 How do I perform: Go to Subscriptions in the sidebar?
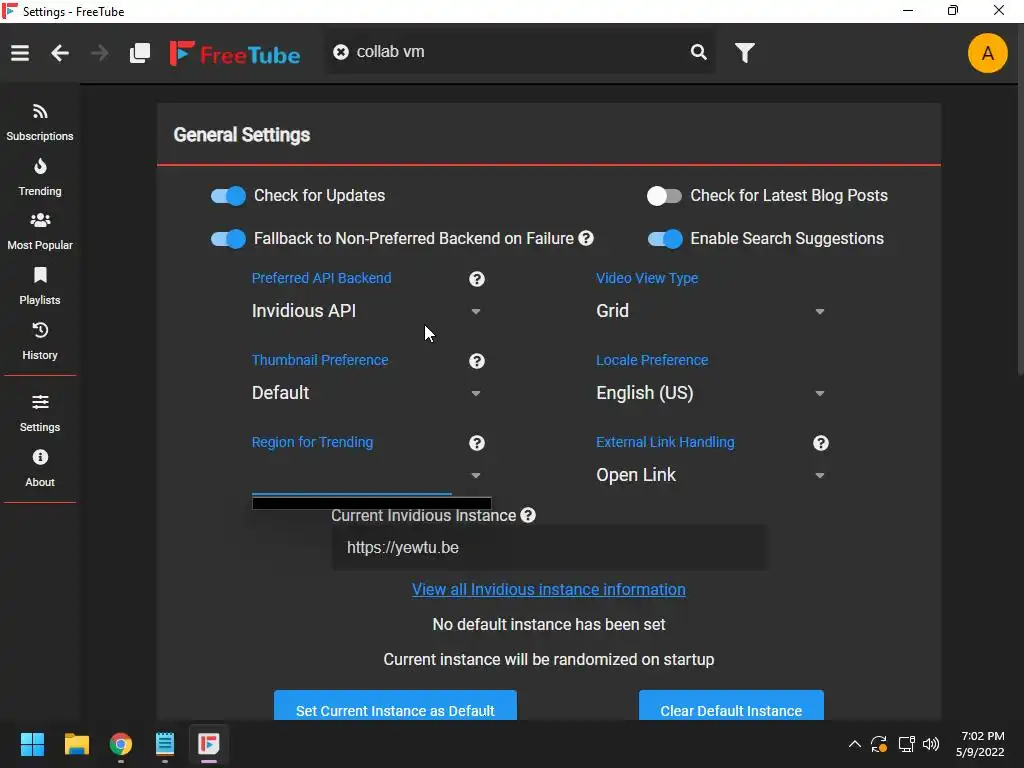click(40, 122)
